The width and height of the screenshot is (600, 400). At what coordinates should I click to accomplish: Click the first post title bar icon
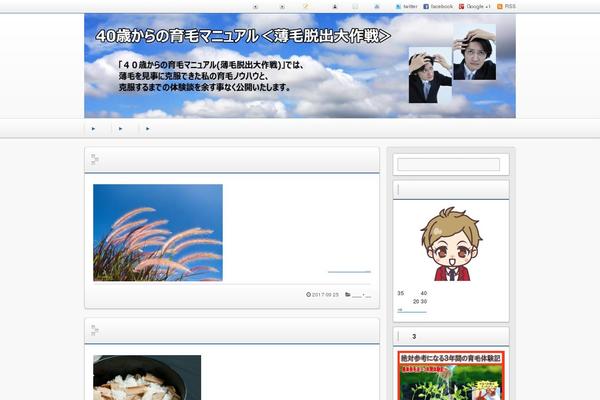coord(95,159)
